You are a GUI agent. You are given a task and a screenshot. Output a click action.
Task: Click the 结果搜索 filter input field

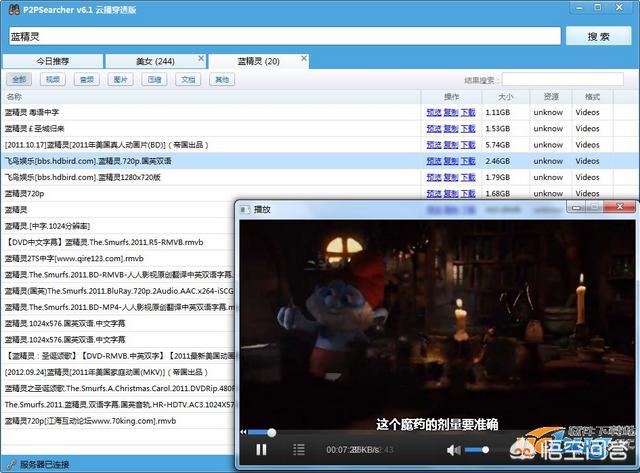point(562,79)
